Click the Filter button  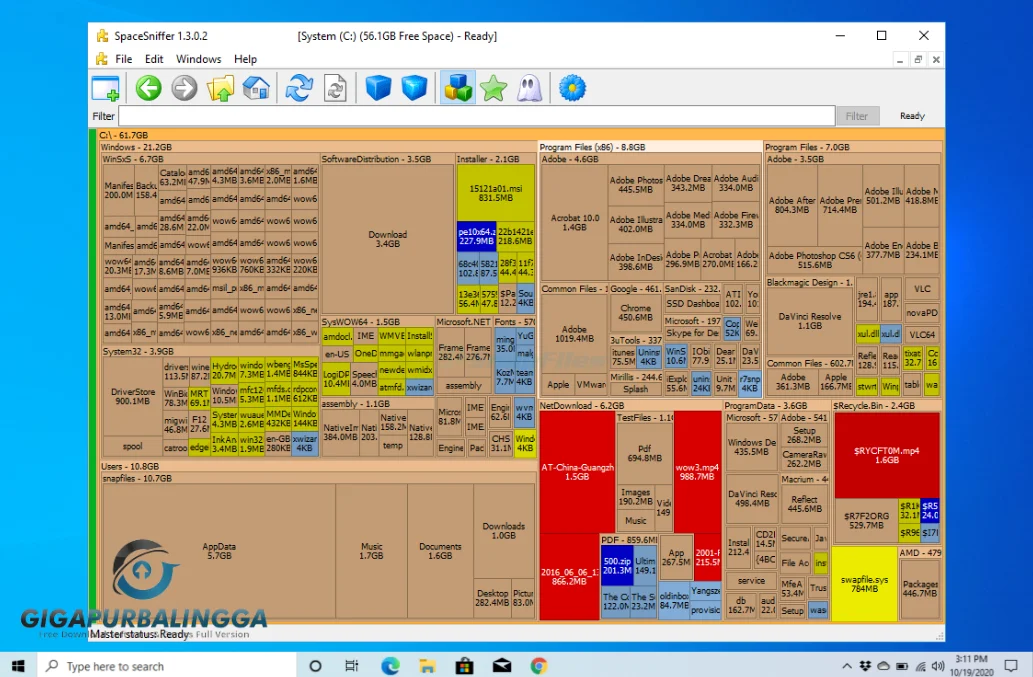pyautogui.click(x=856, y=116)
